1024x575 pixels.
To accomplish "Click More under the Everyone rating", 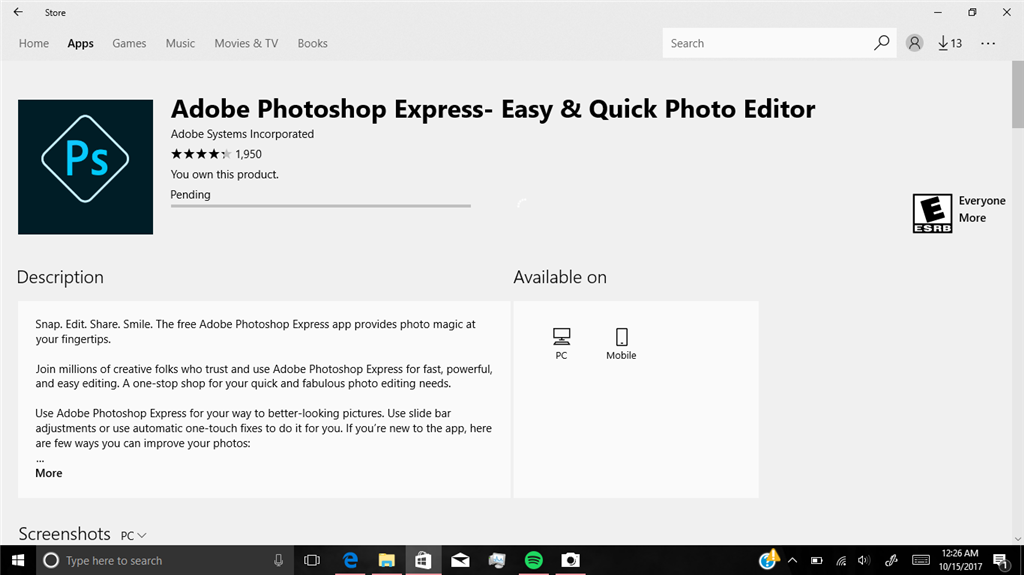I will point(972,218).
